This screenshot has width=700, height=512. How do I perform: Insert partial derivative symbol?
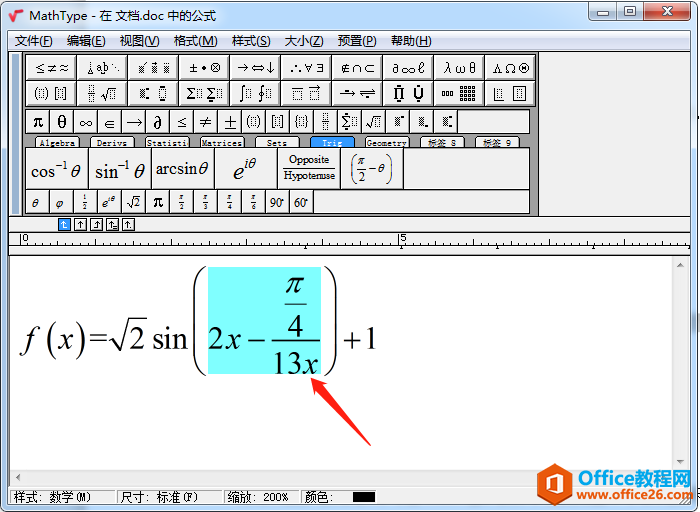pyautogui.click(x=158, y=121)
